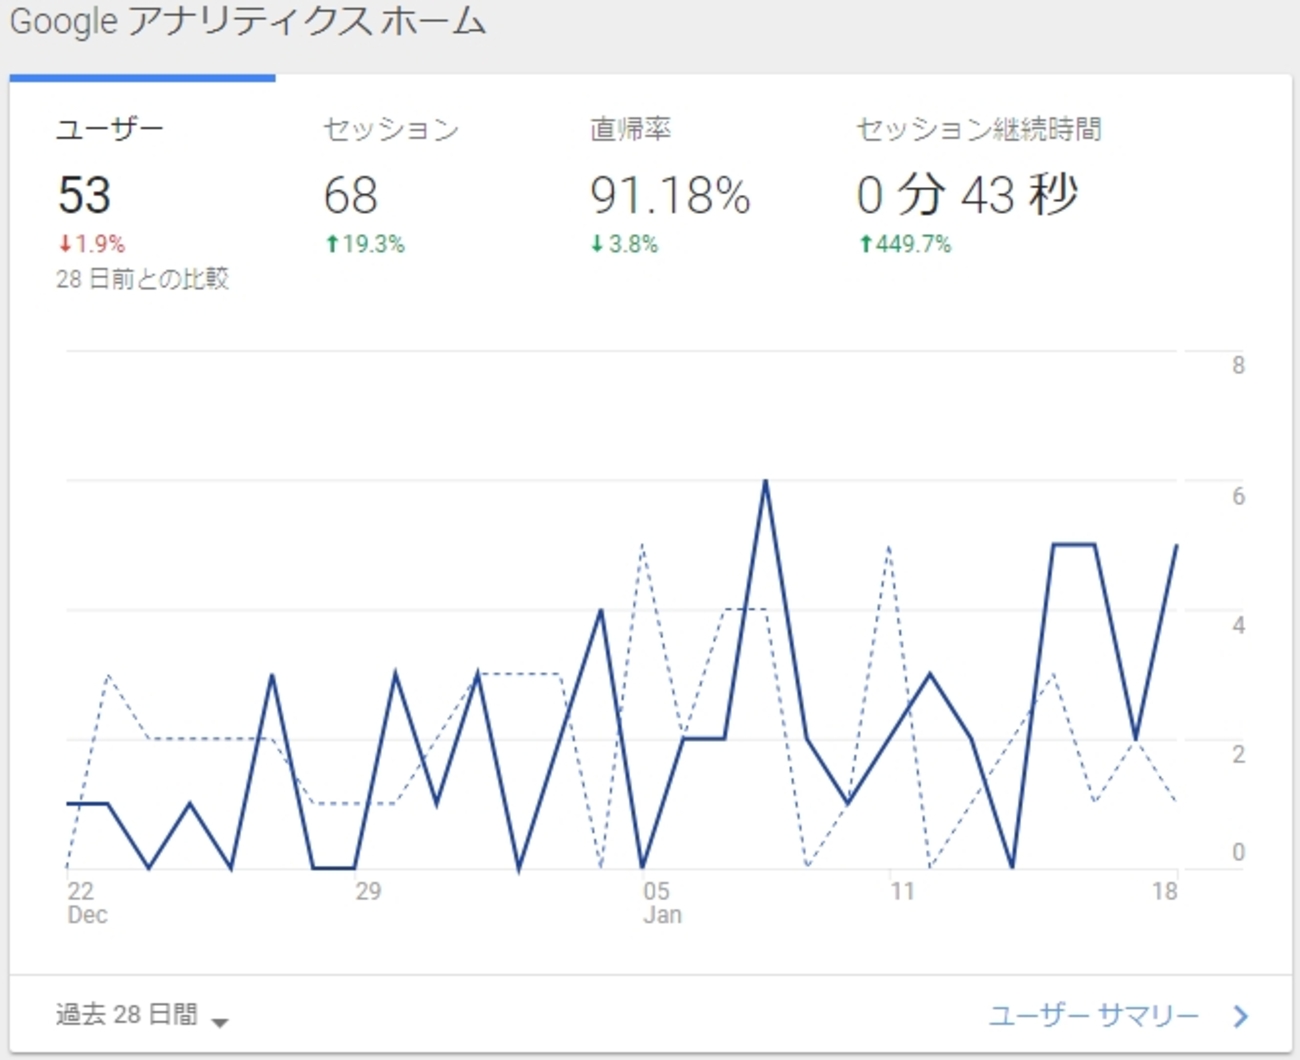Click the 18 date axis label
This screenshot has width=1300, height=1060.
[1165, 891]
